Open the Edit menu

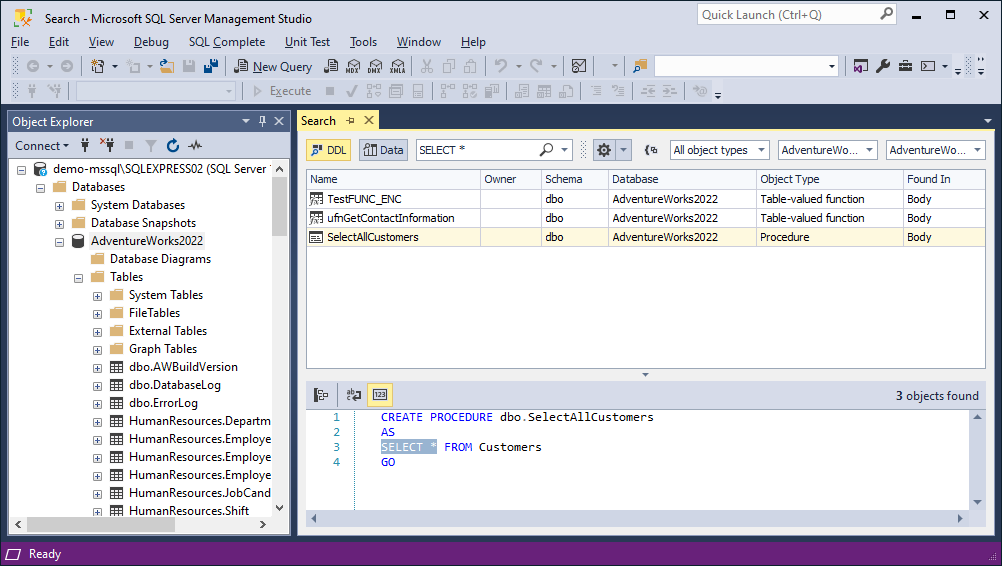(58, 42)
